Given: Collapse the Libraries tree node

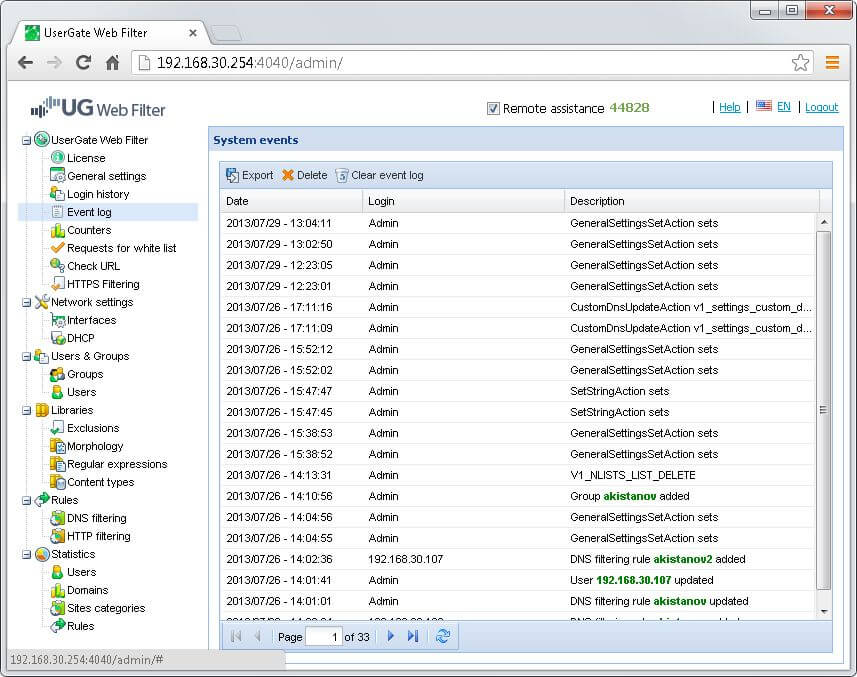Looking at the screenshot, I should pos(27,410).
